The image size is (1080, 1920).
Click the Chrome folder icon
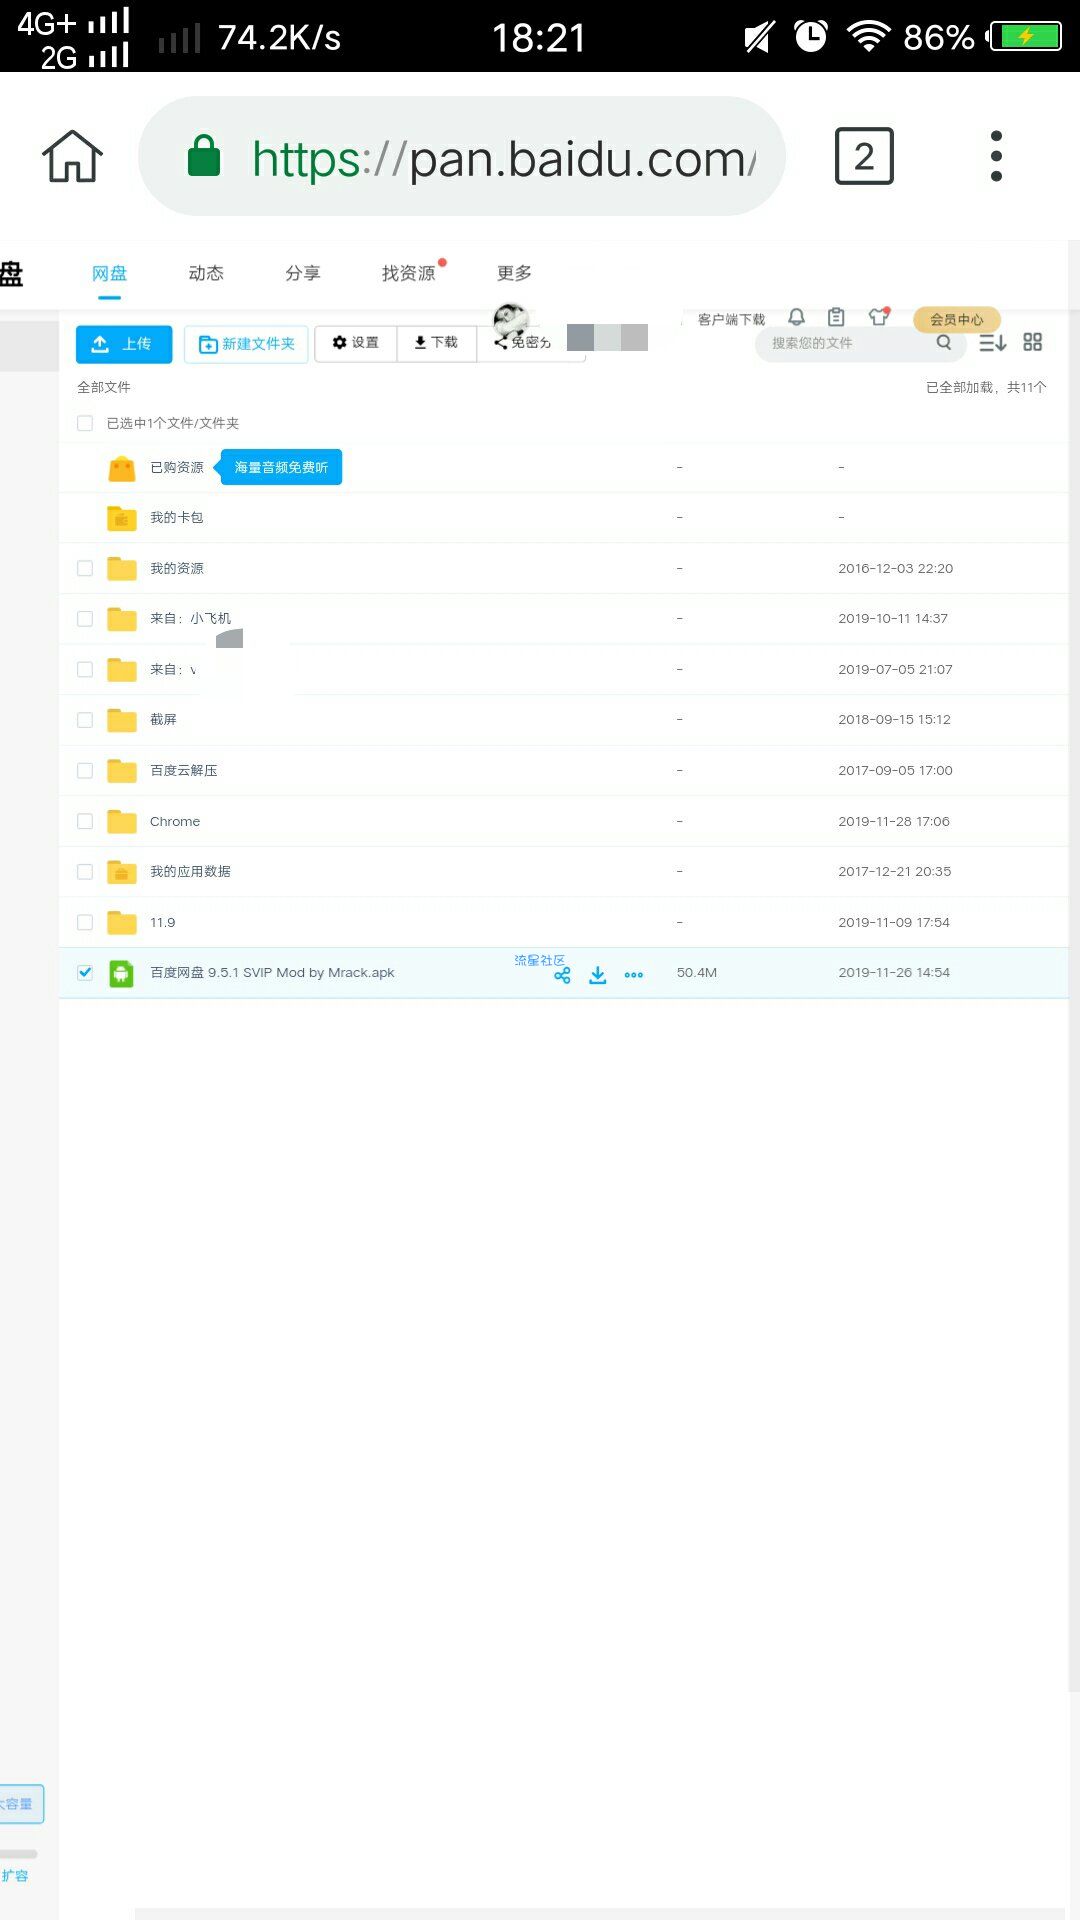pyautogui.click(x=122, y=822)
